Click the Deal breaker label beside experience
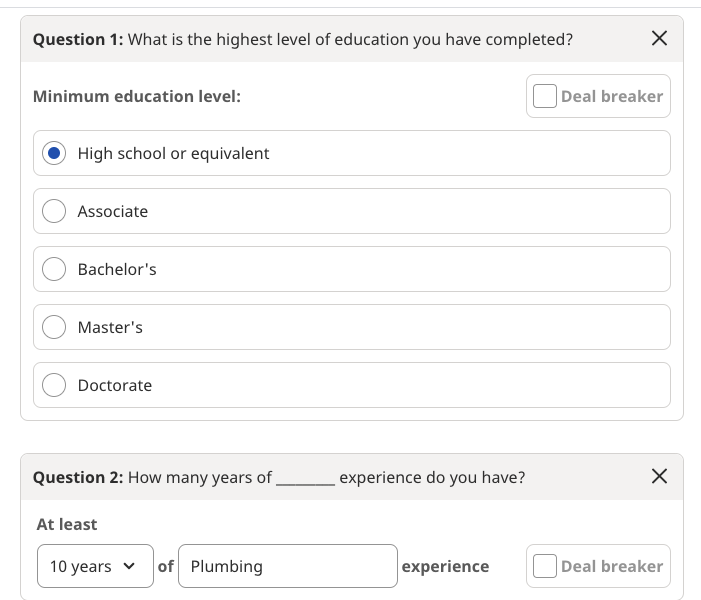This screenshot has height=600, width=701. pos(612,566)
